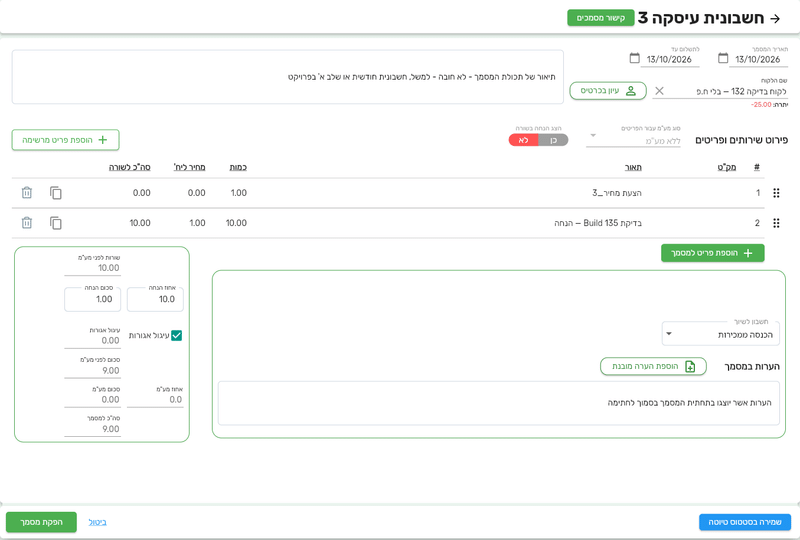This screenshot has width=800, height=540.
Task: Click מחיר ליח' column header
Action: [x=189, y=167]
